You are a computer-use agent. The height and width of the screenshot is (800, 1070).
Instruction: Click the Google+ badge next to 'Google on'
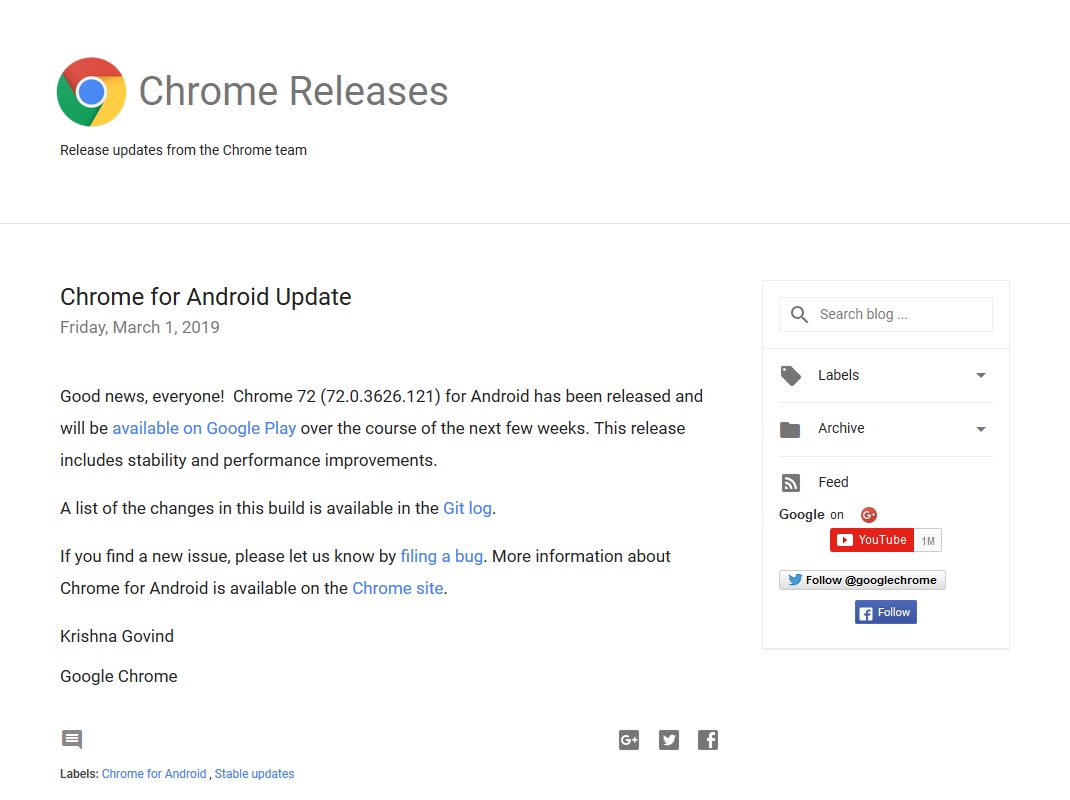click(869, 514)
